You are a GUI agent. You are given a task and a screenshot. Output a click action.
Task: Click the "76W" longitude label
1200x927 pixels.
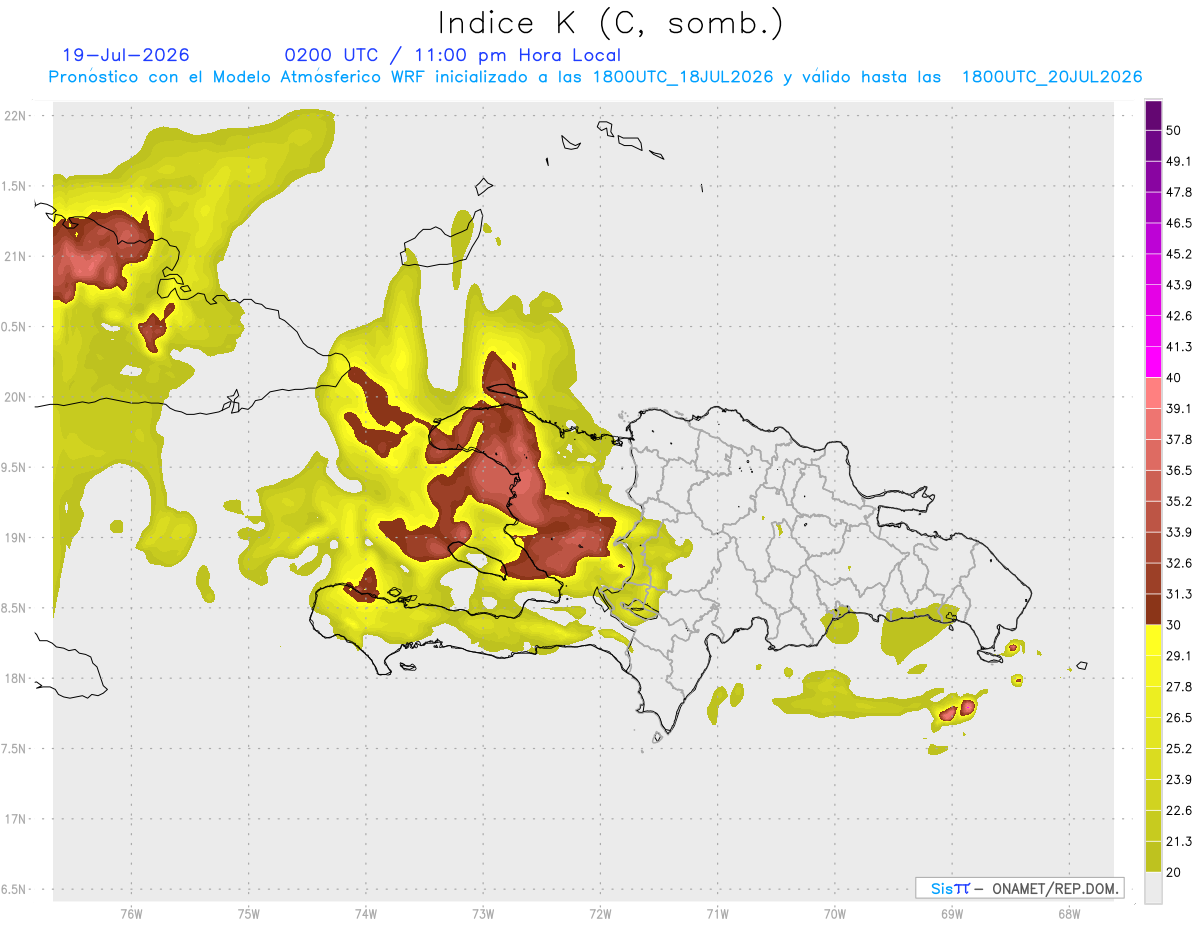click(131, 913)
